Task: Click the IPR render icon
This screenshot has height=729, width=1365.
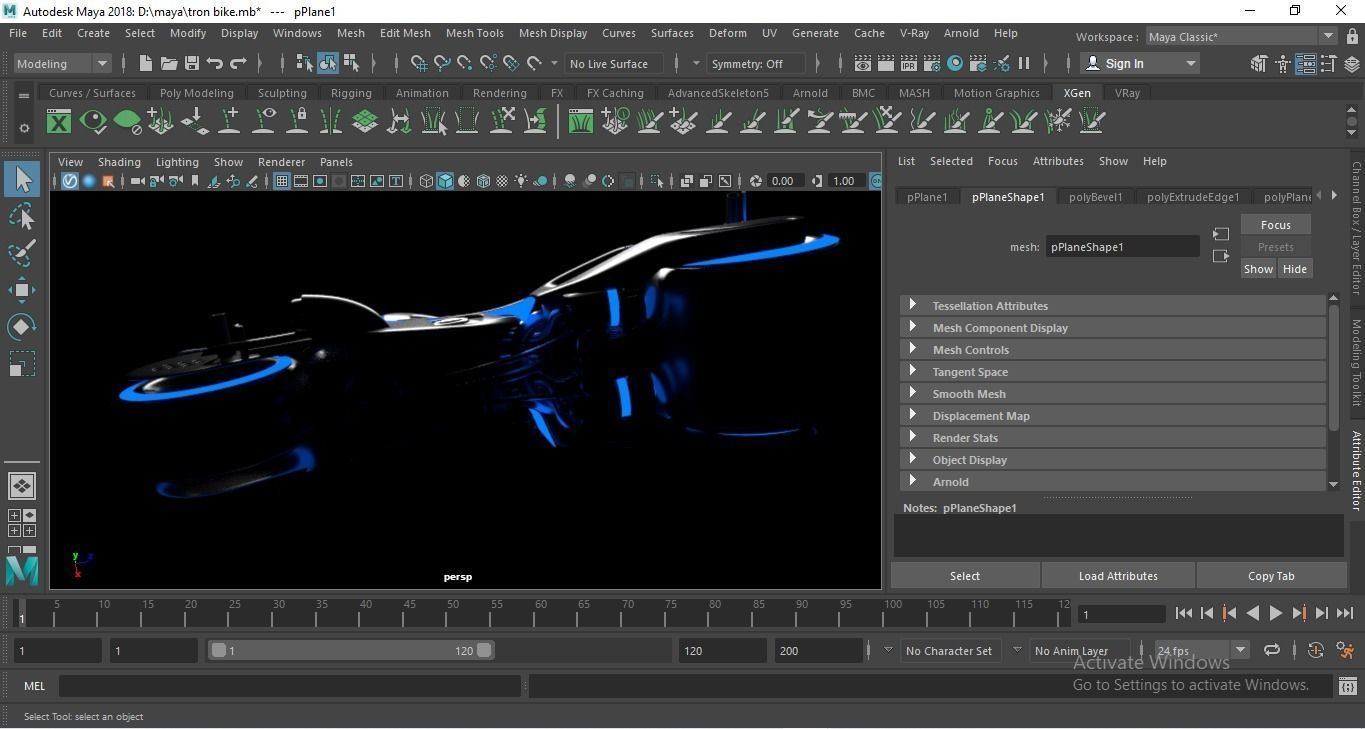Action: (909, 63)
